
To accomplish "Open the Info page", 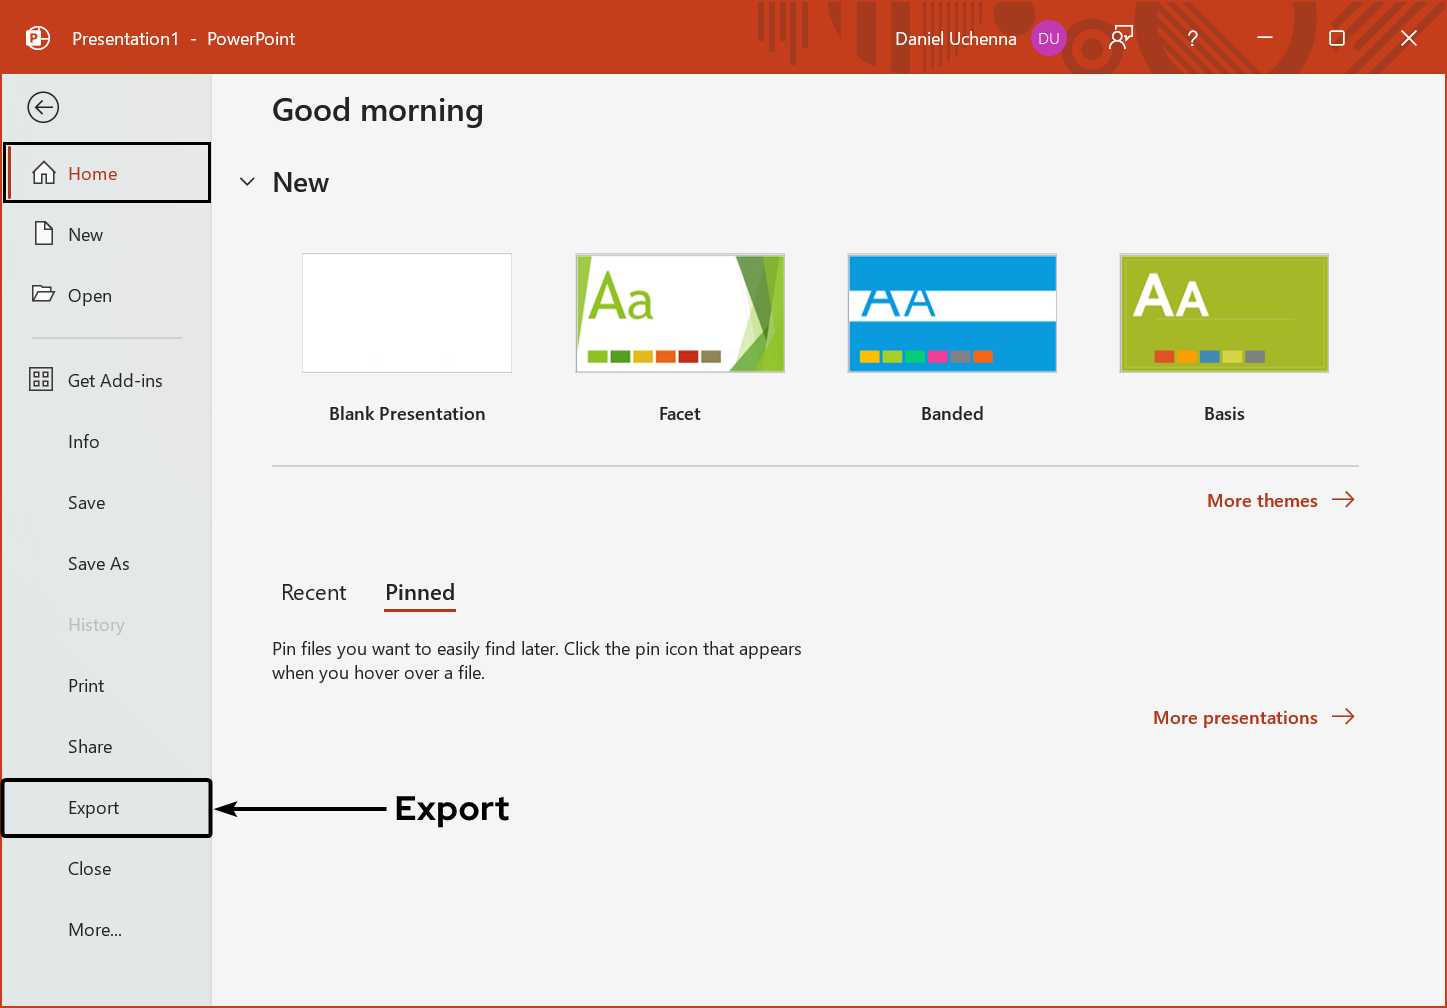I will pyautogui.click(x=84, y=441).
